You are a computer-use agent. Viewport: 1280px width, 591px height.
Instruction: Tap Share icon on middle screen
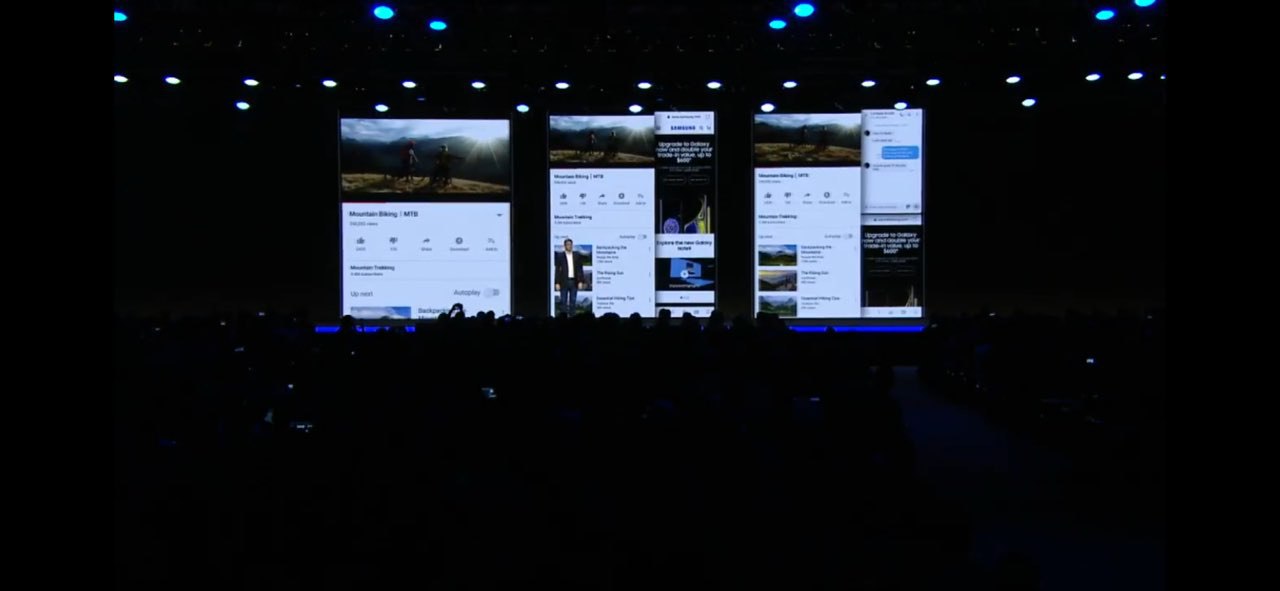(602, 196)
